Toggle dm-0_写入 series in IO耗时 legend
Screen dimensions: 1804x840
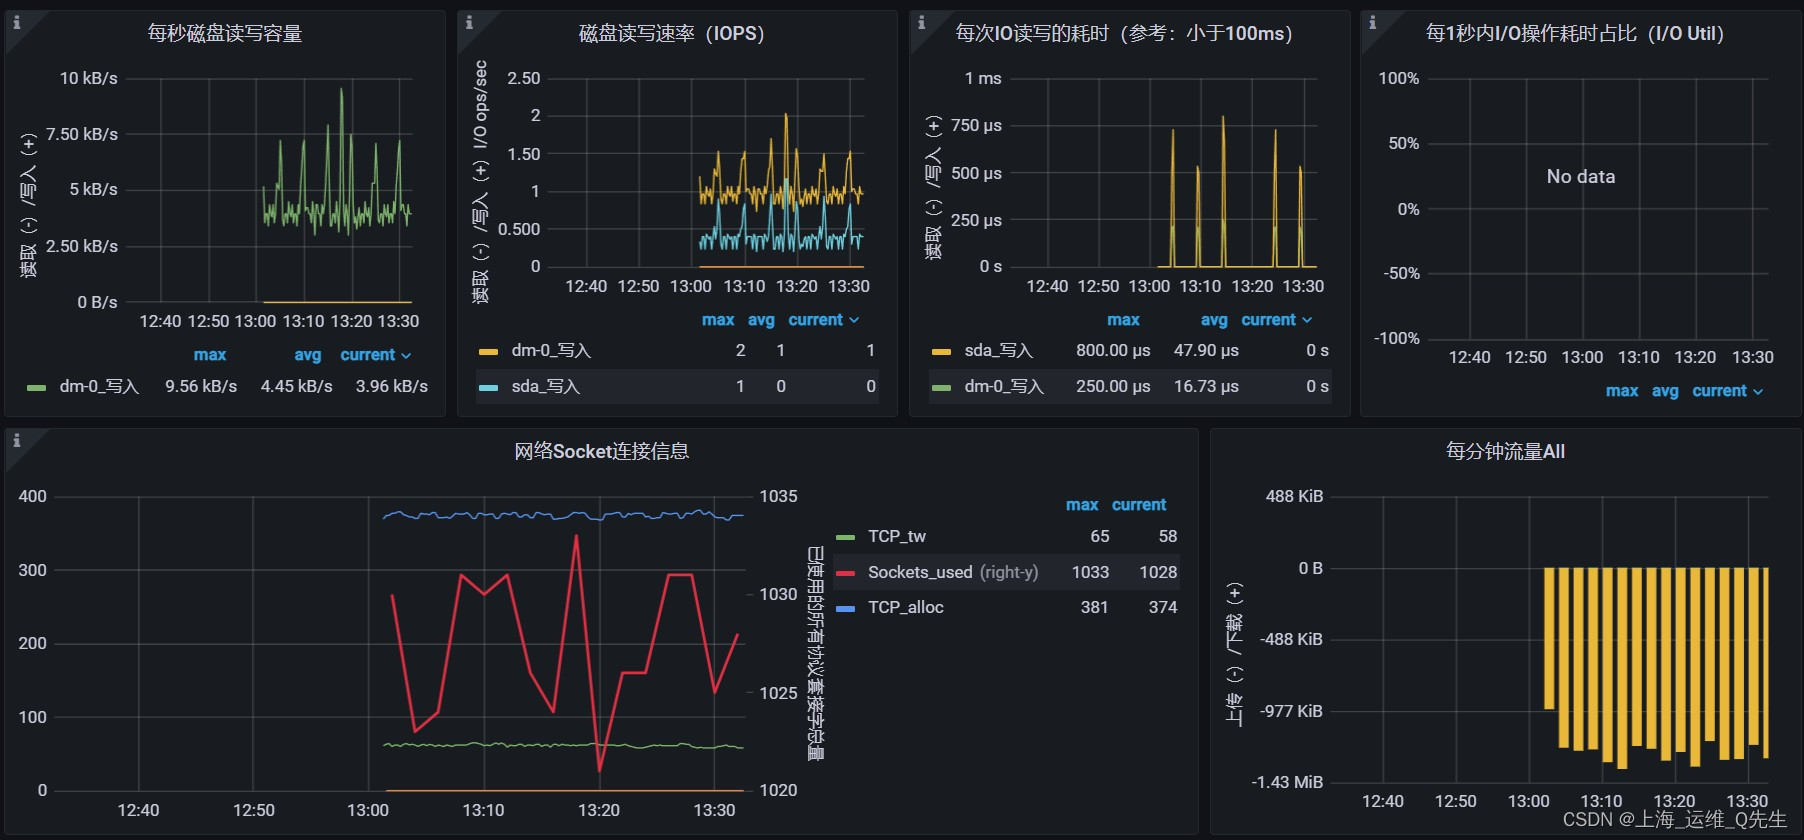coord(1004,386)
